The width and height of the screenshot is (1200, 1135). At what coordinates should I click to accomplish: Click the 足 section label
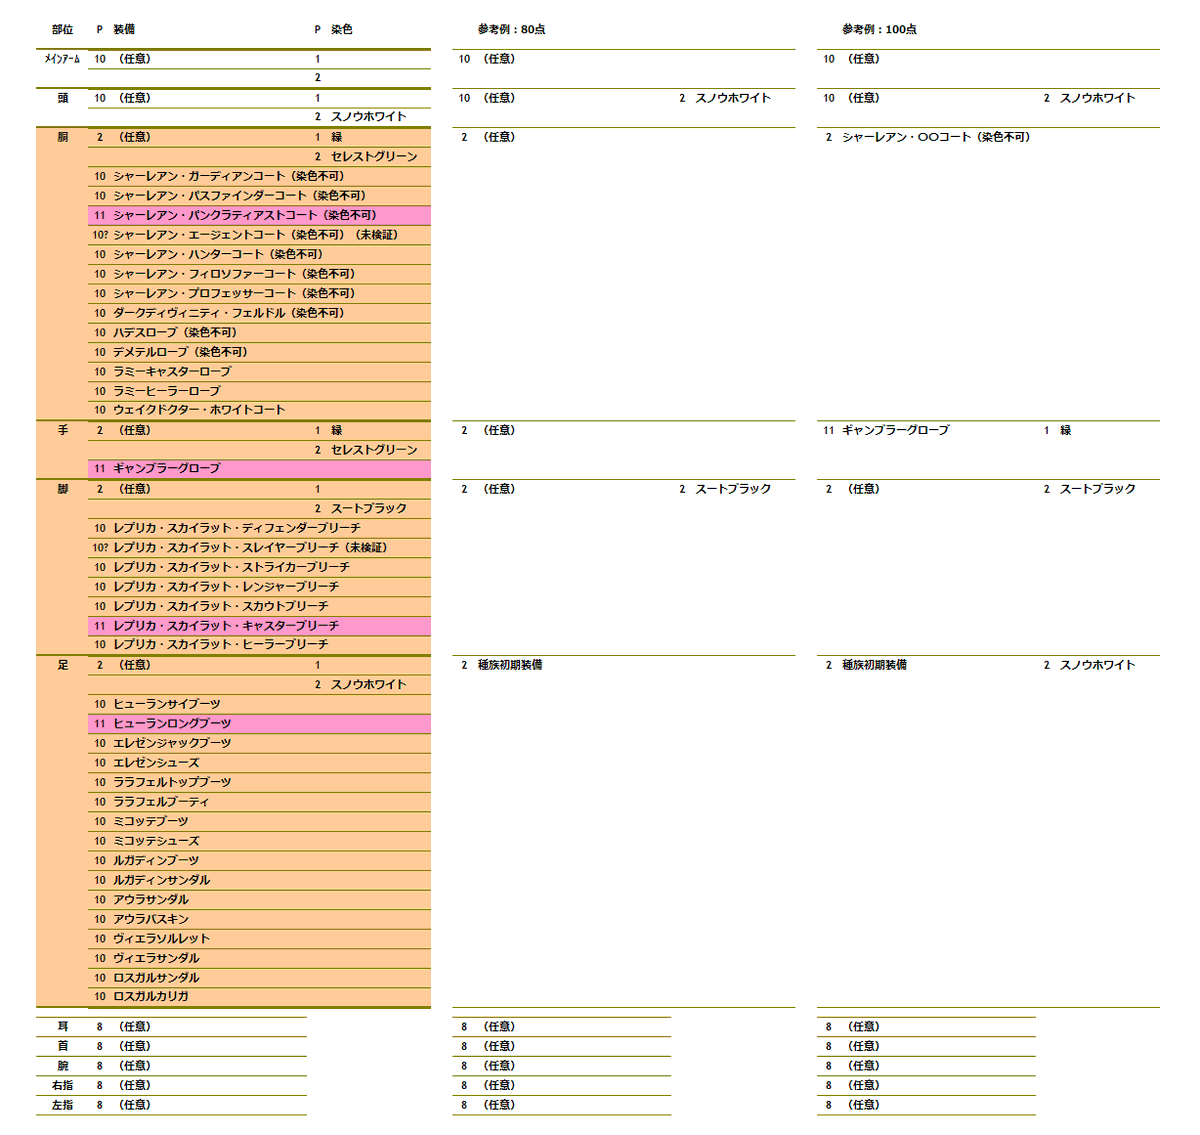coord(62,665)
